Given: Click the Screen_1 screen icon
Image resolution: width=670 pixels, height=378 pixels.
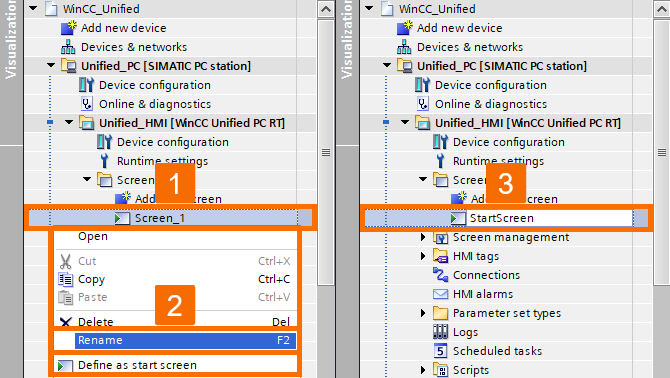Looking at the screenshot, I should pos(122,218).
